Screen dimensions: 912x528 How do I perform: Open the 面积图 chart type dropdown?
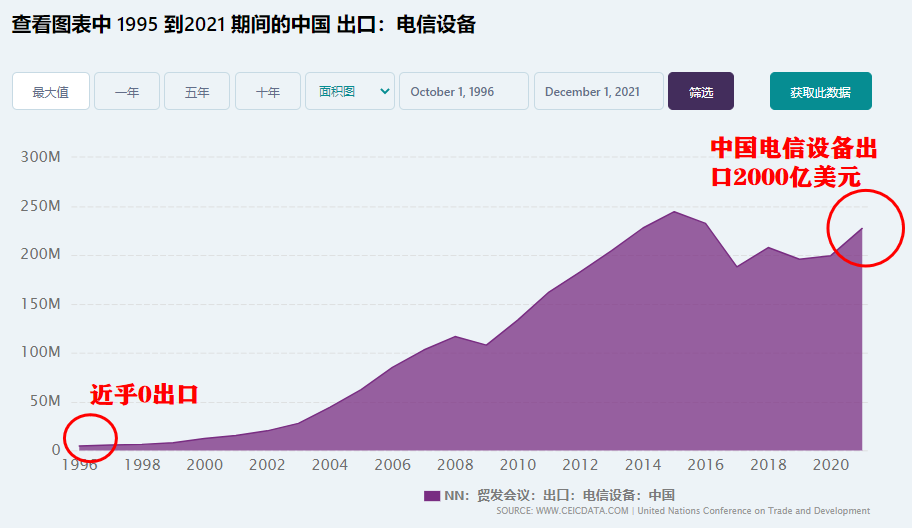350,91
